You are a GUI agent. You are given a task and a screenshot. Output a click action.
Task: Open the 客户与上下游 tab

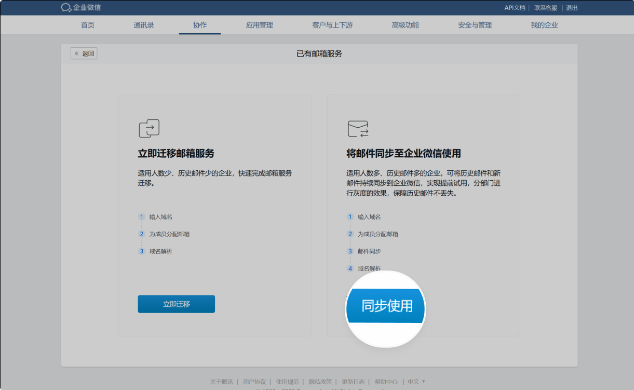pos(332,25)
